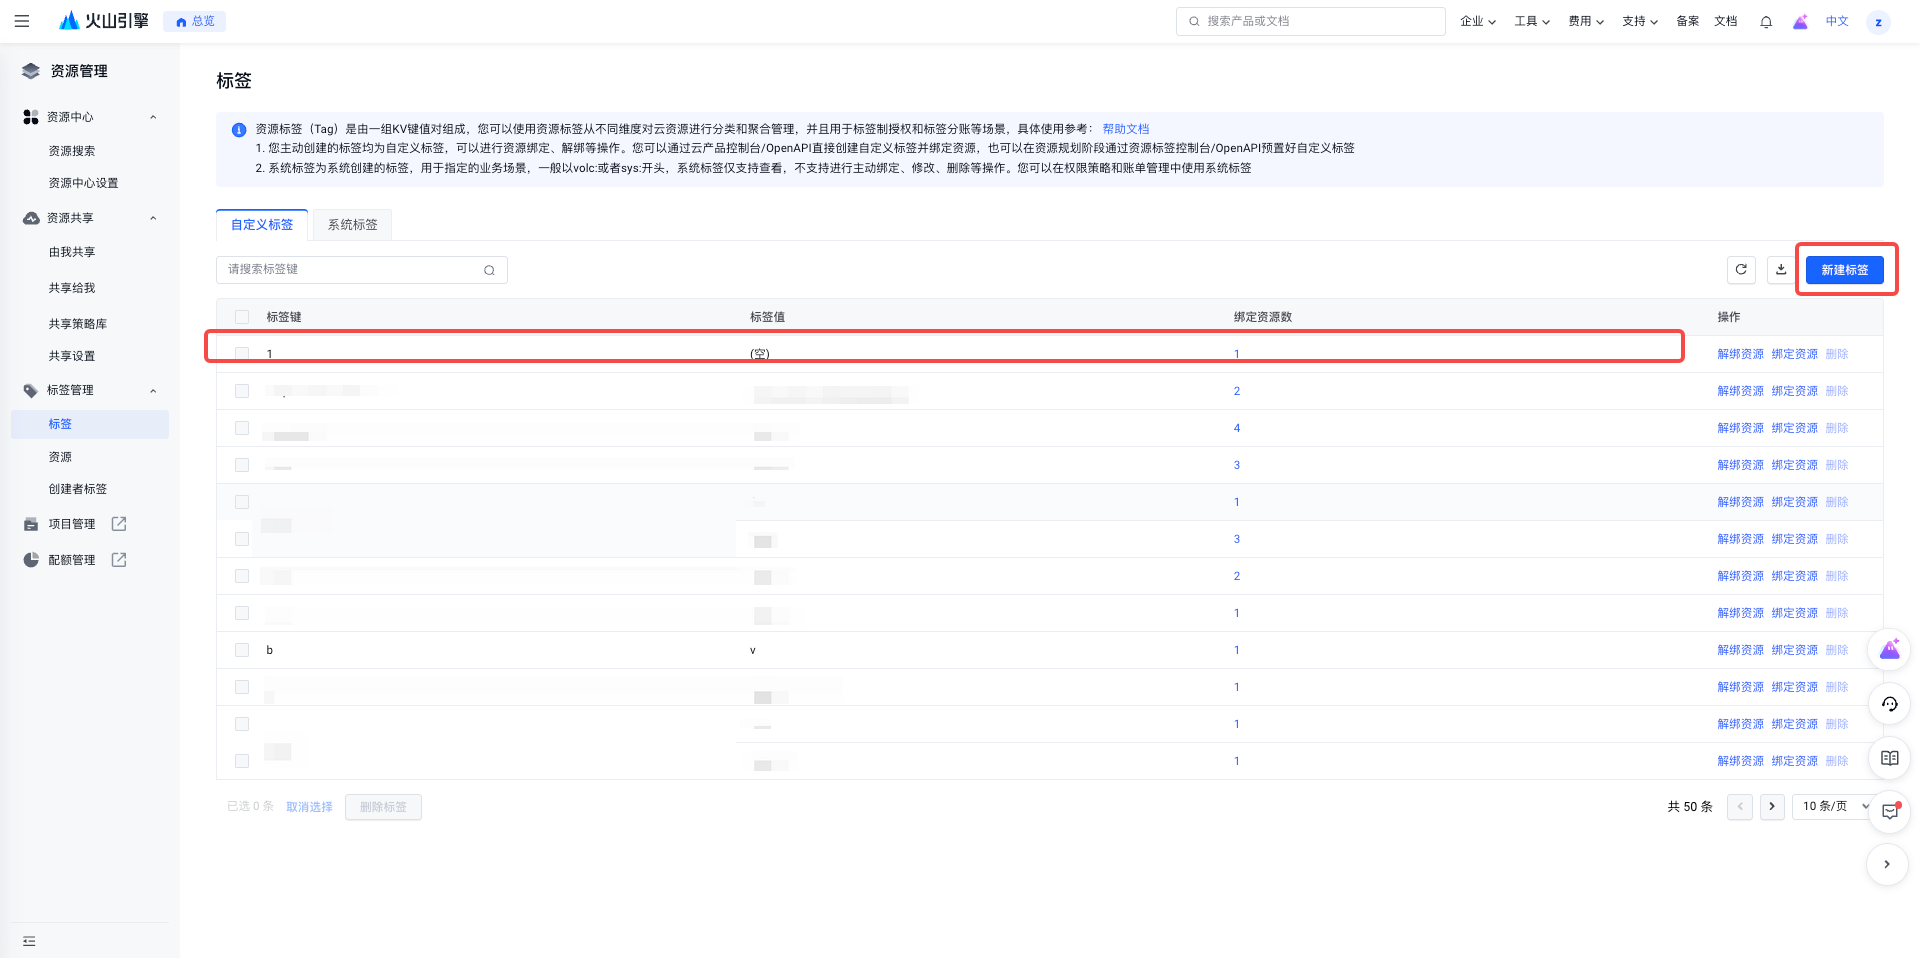Image resolution: width=1920 pixels, height=958 pixels.
Task: Open quota management external link icon
Action: coord(119,560)
